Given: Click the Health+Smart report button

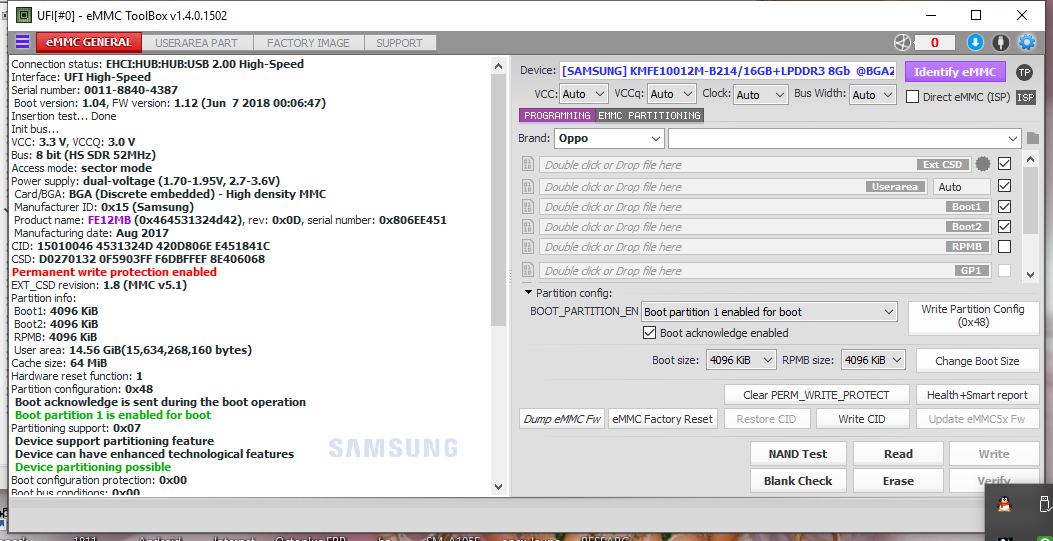Looking at the screenshot, I should (x=976, y=394).
